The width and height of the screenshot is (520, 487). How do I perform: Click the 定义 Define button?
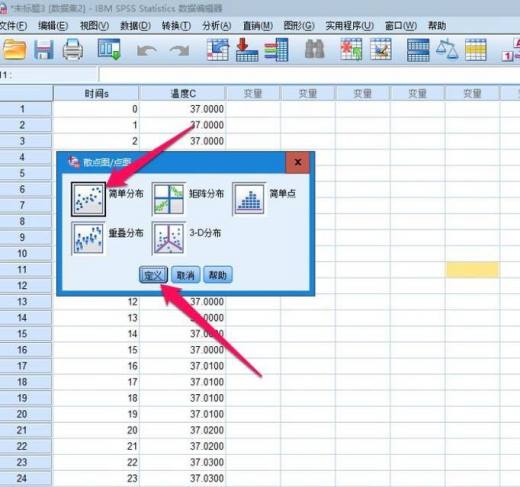click(153, 275)
